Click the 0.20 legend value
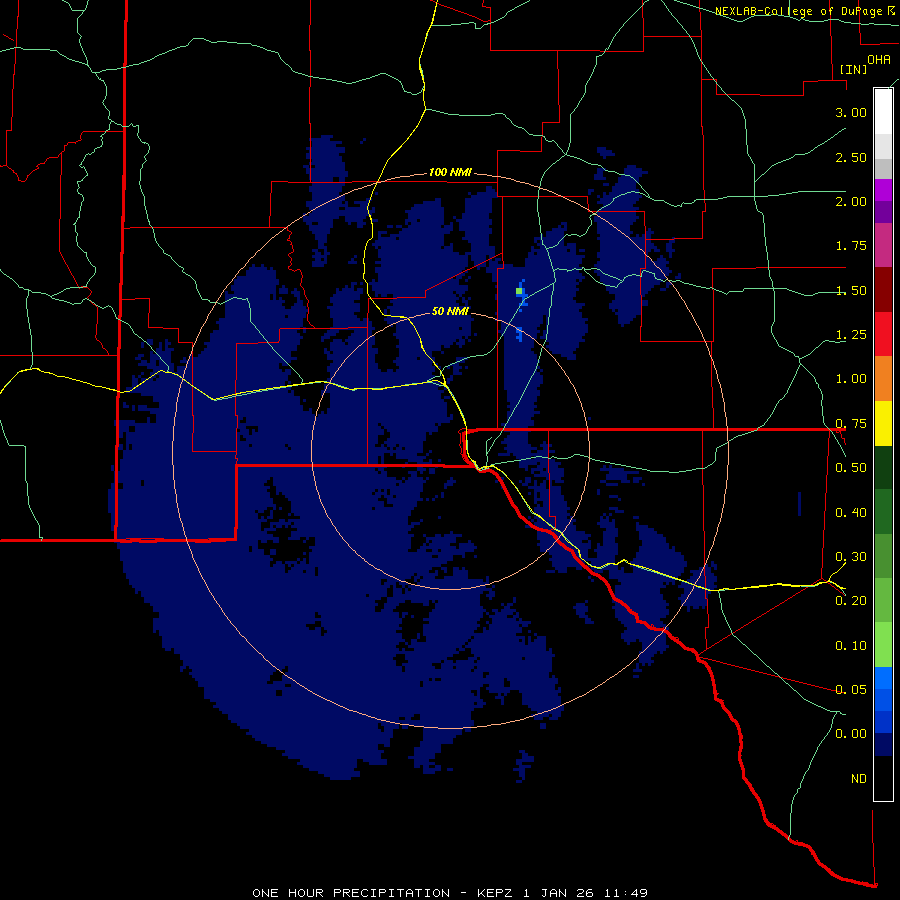This screenshot has height=900, width=900. click(x=851, y=600)
